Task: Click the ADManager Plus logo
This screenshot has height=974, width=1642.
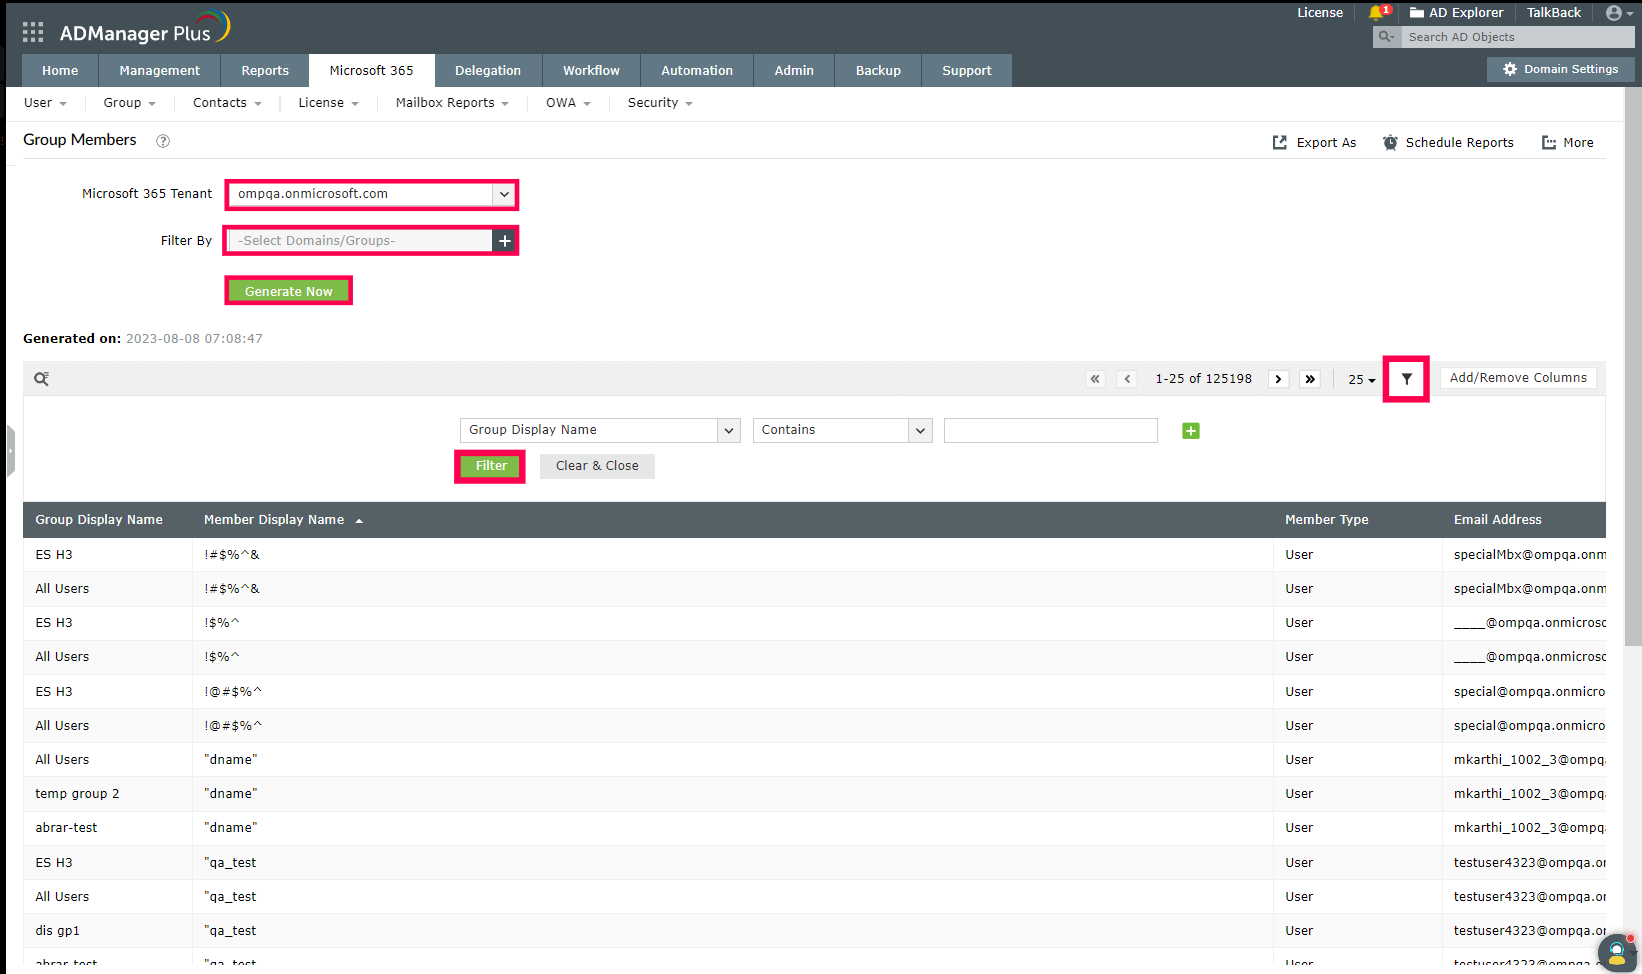Action: [x=145, y=29]
